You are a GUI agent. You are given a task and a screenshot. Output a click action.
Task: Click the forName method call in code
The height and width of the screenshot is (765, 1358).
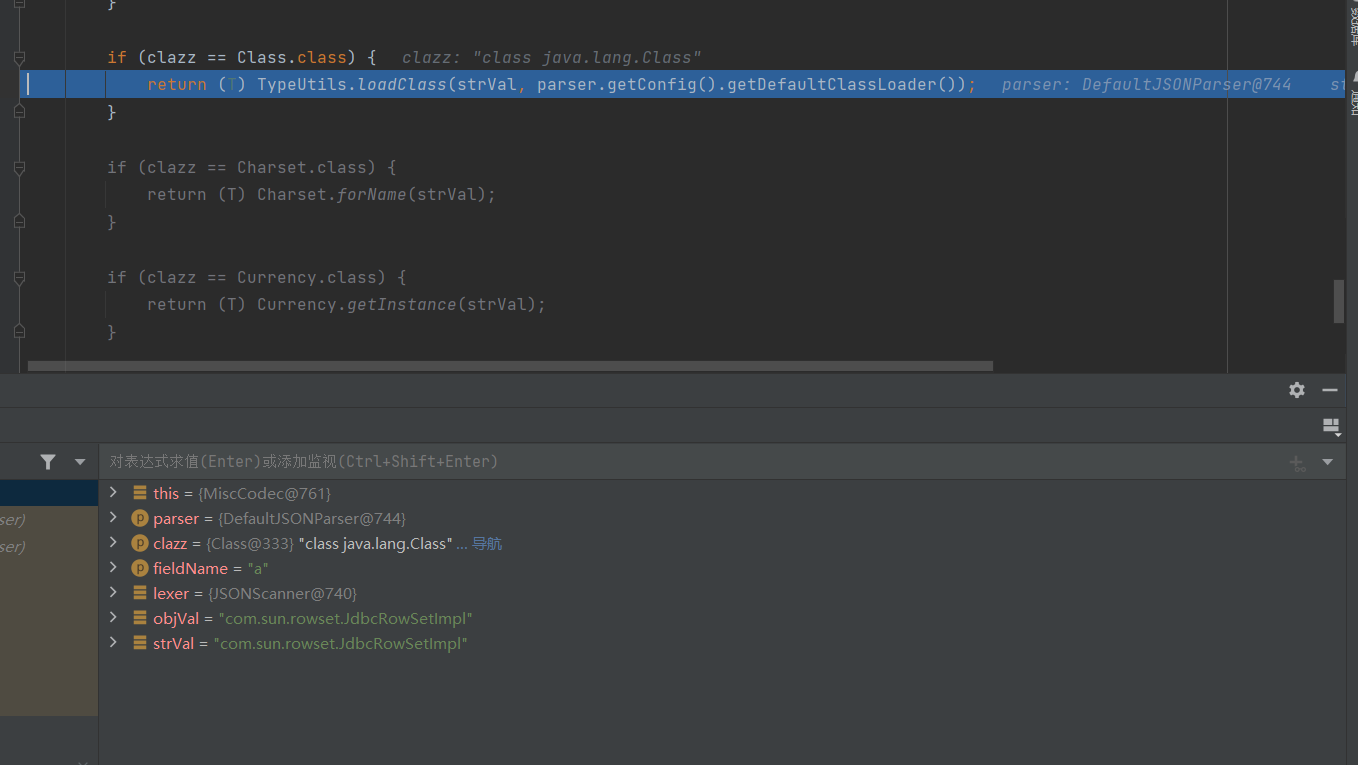pos(372,195)
